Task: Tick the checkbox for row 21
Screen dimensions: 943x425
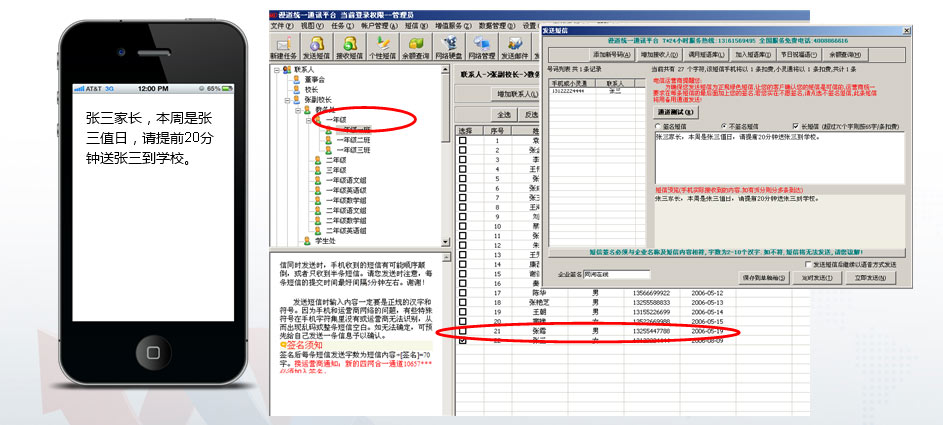Action: (x=462, y=330)
